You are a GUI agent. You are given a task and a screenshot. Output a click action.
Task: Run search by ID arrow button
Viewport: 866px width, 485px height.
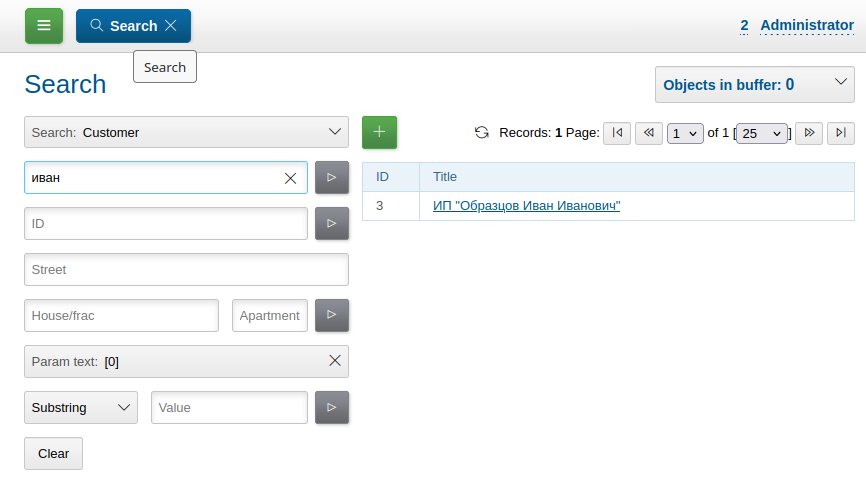tap(332, 223)
